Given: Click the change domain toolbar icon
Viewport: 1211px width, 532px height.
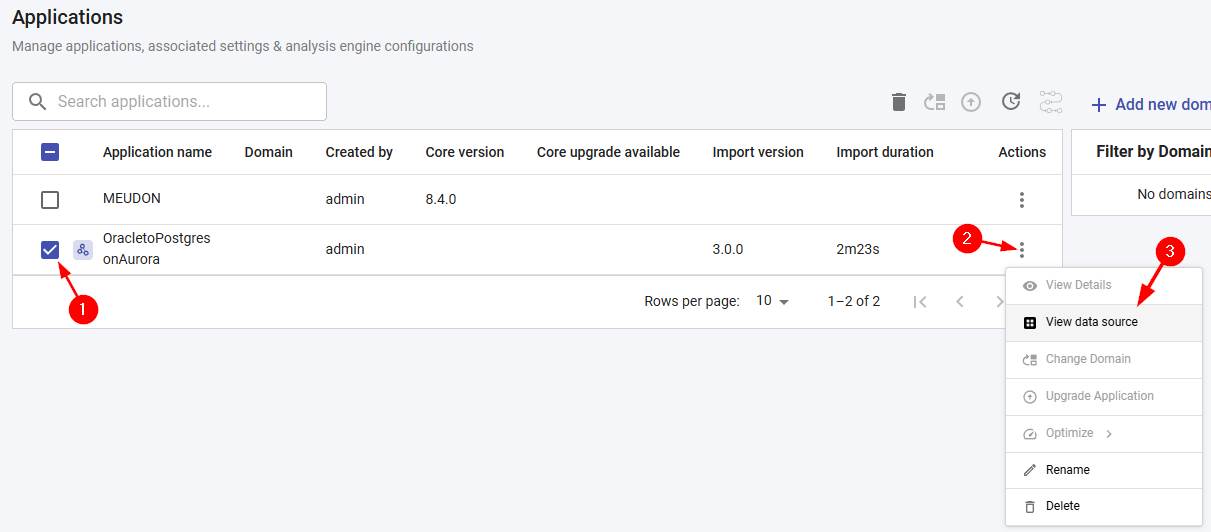Looking at the screenshot, I should tap(935, 102).
